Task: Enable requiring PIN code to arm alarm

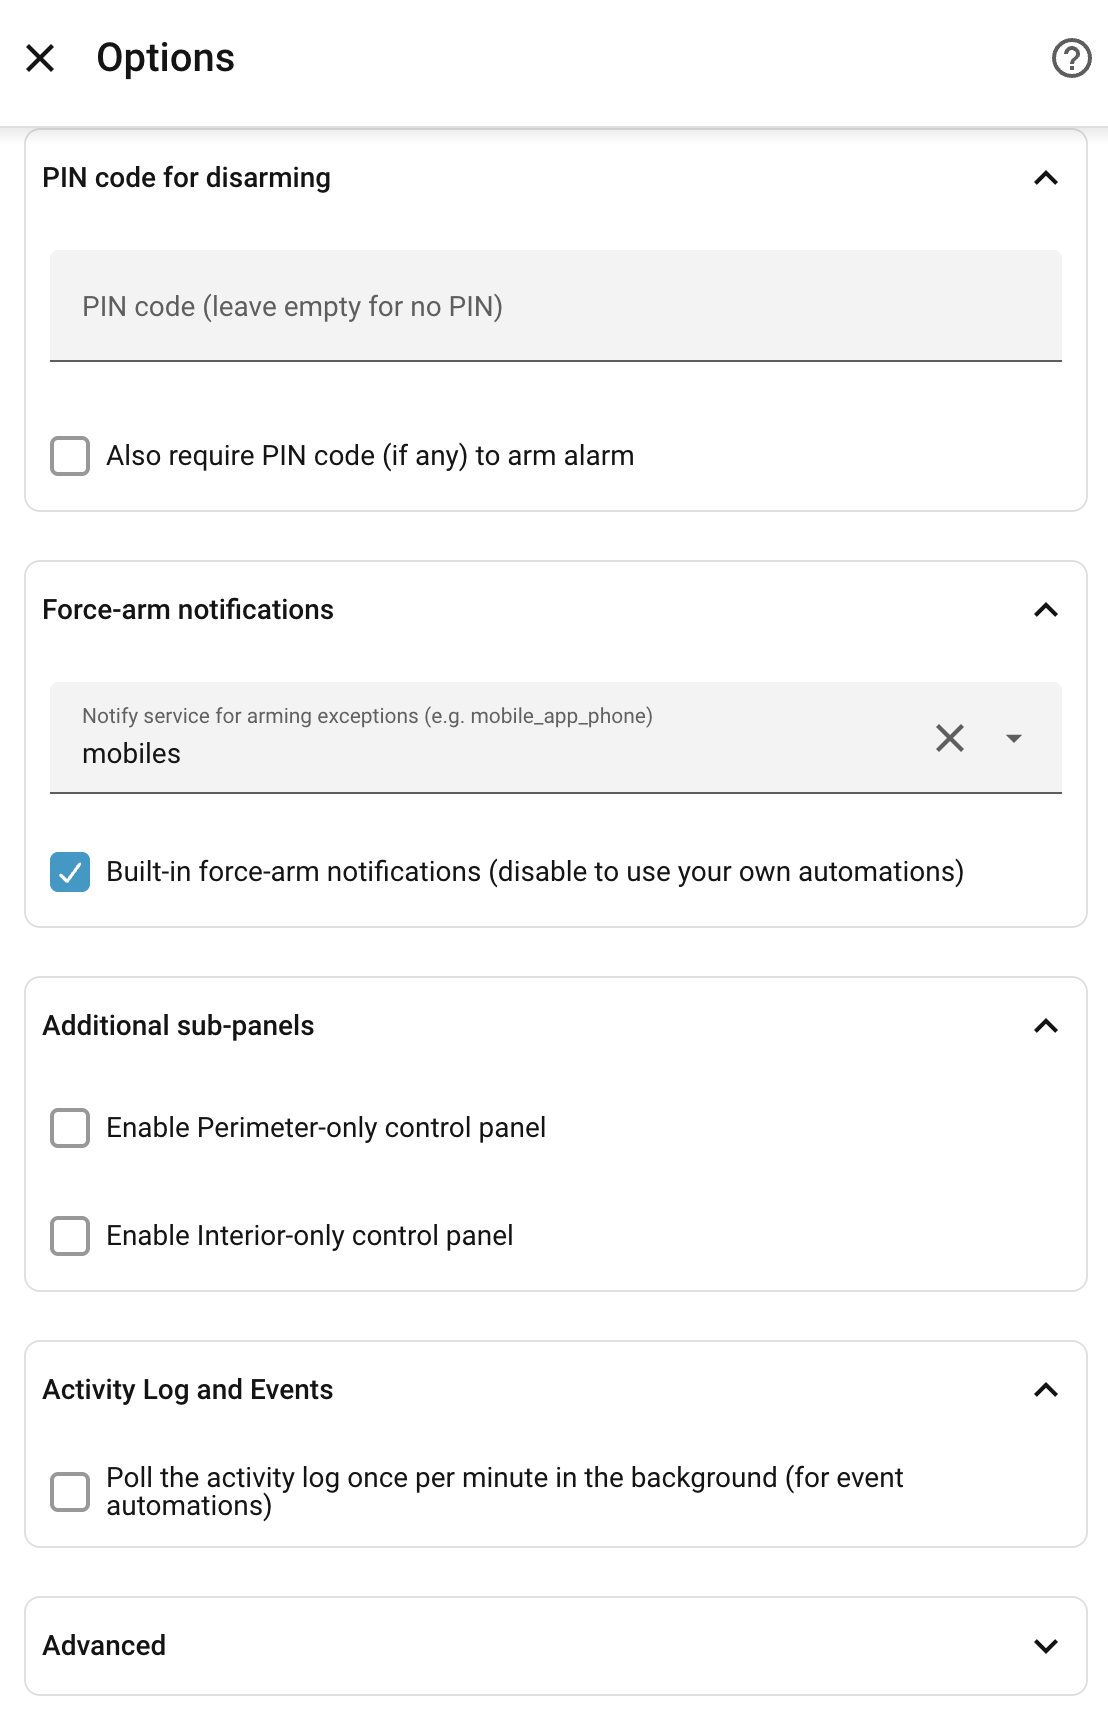Action: click(x=70, y=456)
